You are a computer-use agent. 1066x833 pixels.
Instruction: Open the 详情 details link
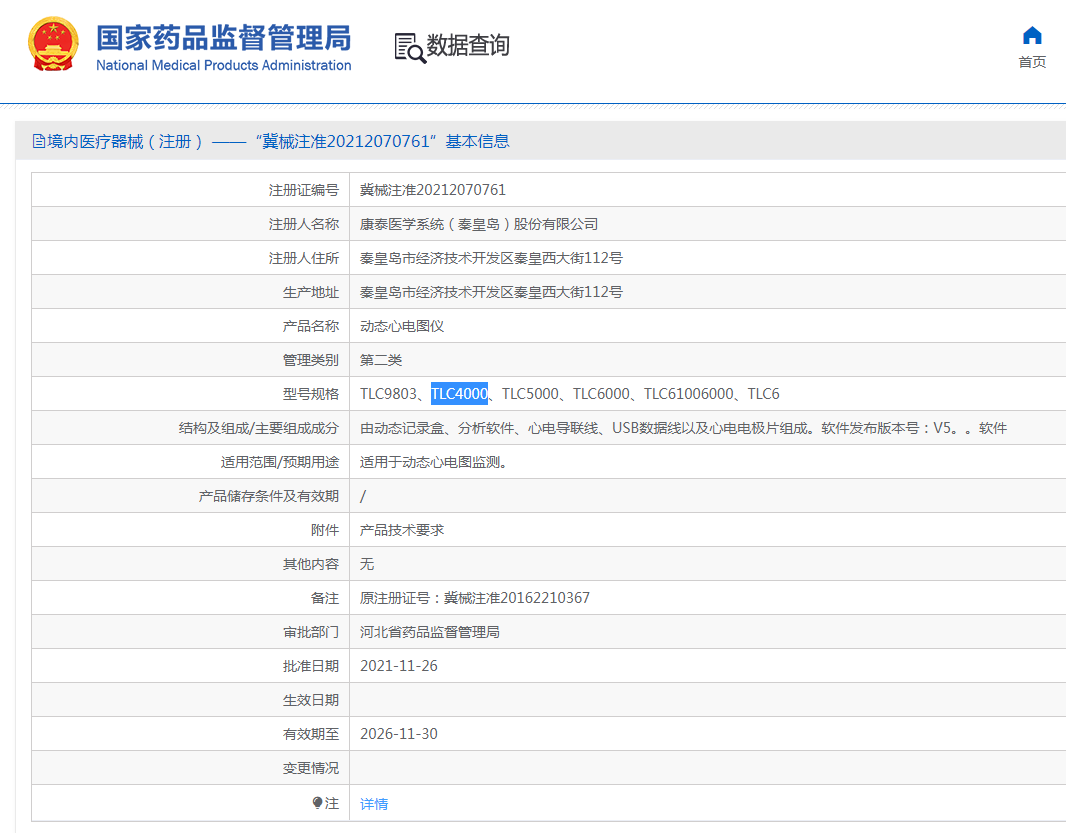[x=374, y=804]
